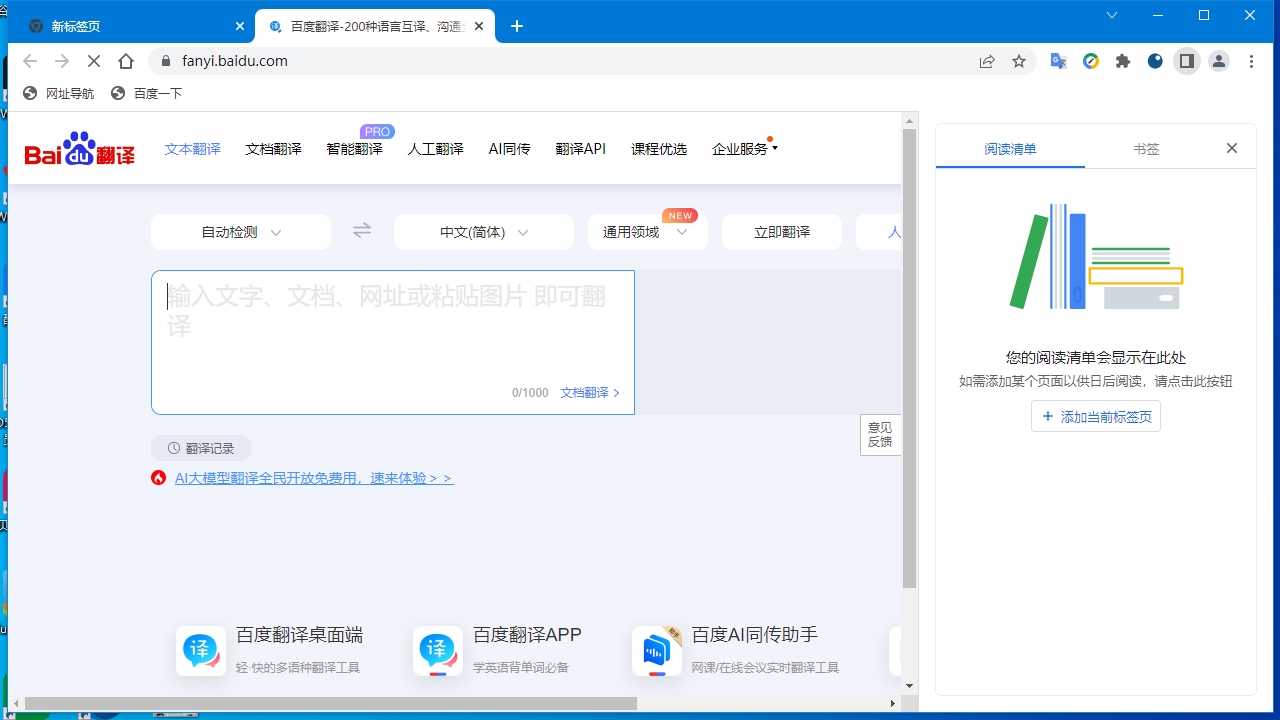Open the 自动检测 source language dropdown
The image size is (1280, 720).
coord(240,231)
